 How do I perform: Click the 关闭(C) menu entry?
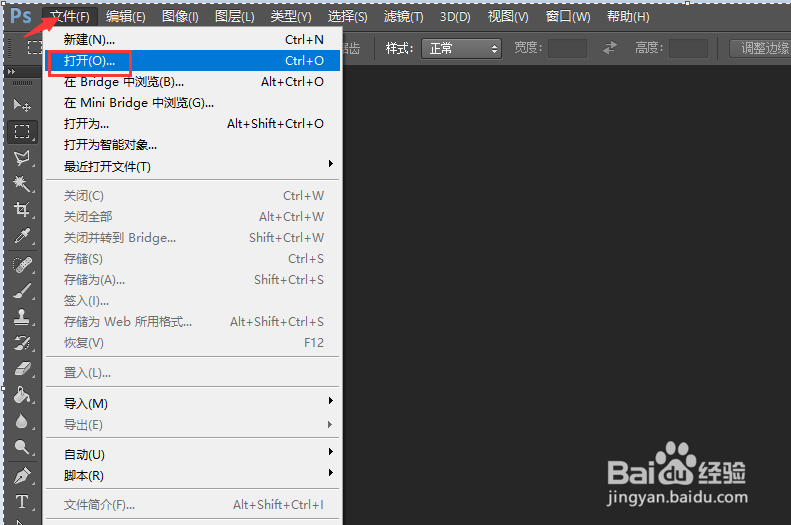click(192, 196)
